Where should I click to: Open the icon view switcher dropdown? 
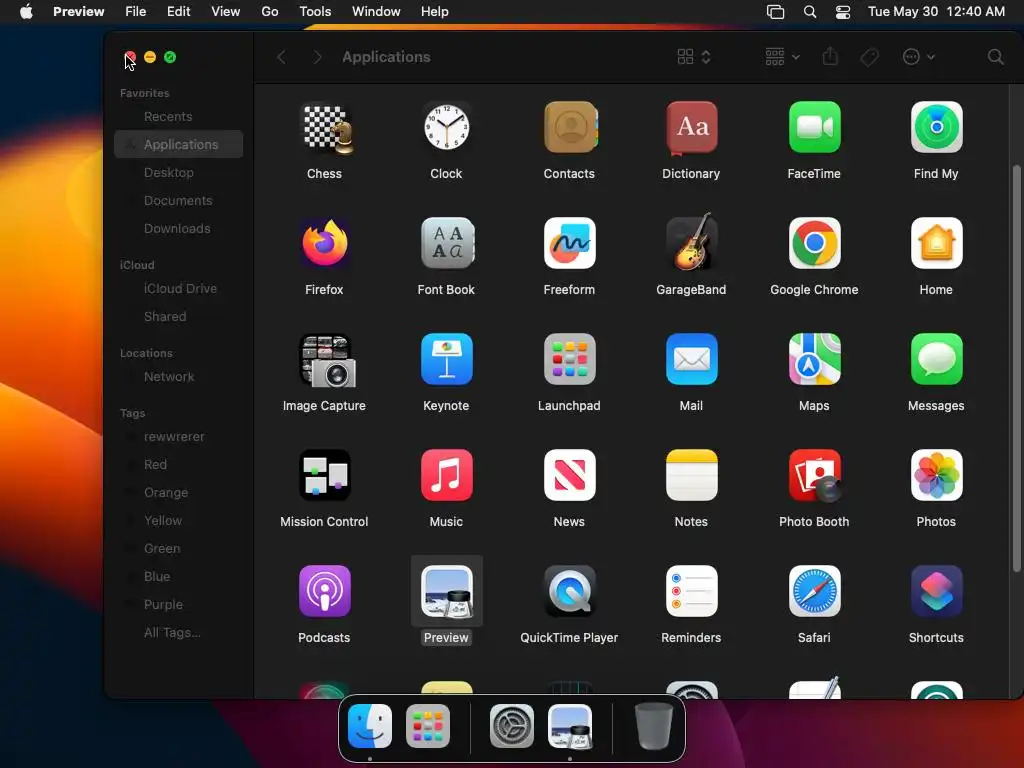tap(694, 57)
